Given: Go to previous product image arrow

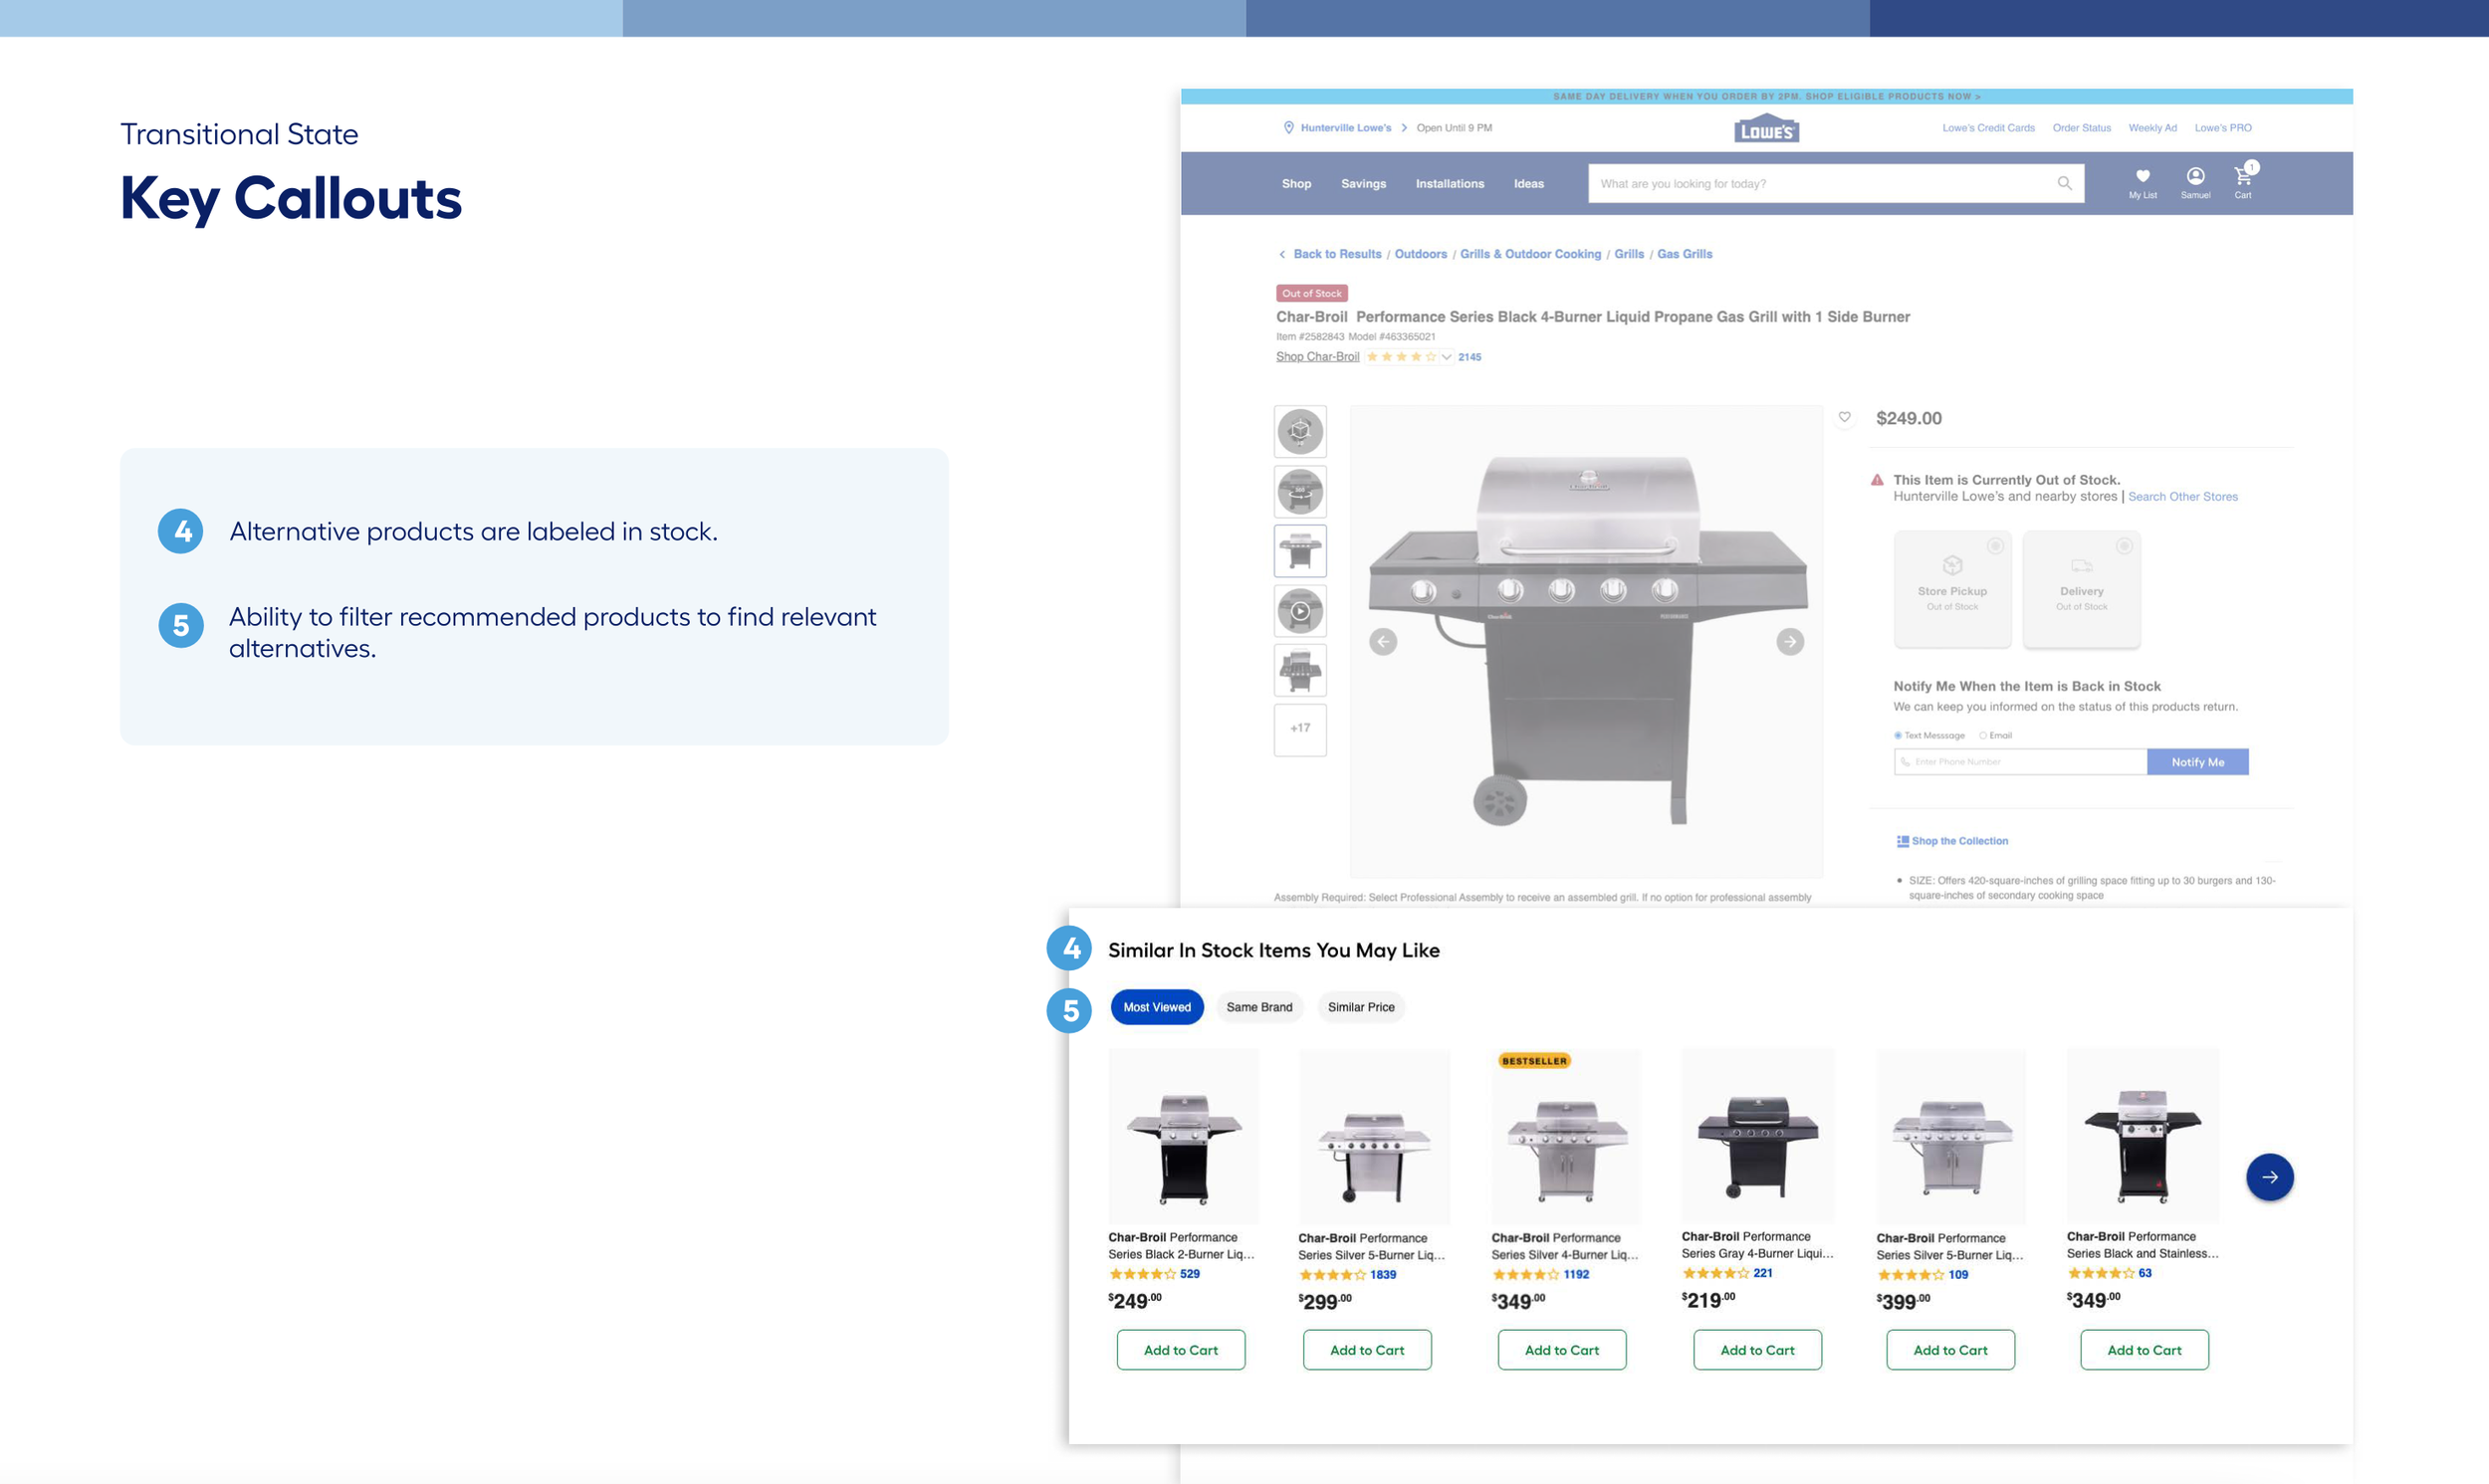Looking at the screenshot, I should tap(1383, 642).
